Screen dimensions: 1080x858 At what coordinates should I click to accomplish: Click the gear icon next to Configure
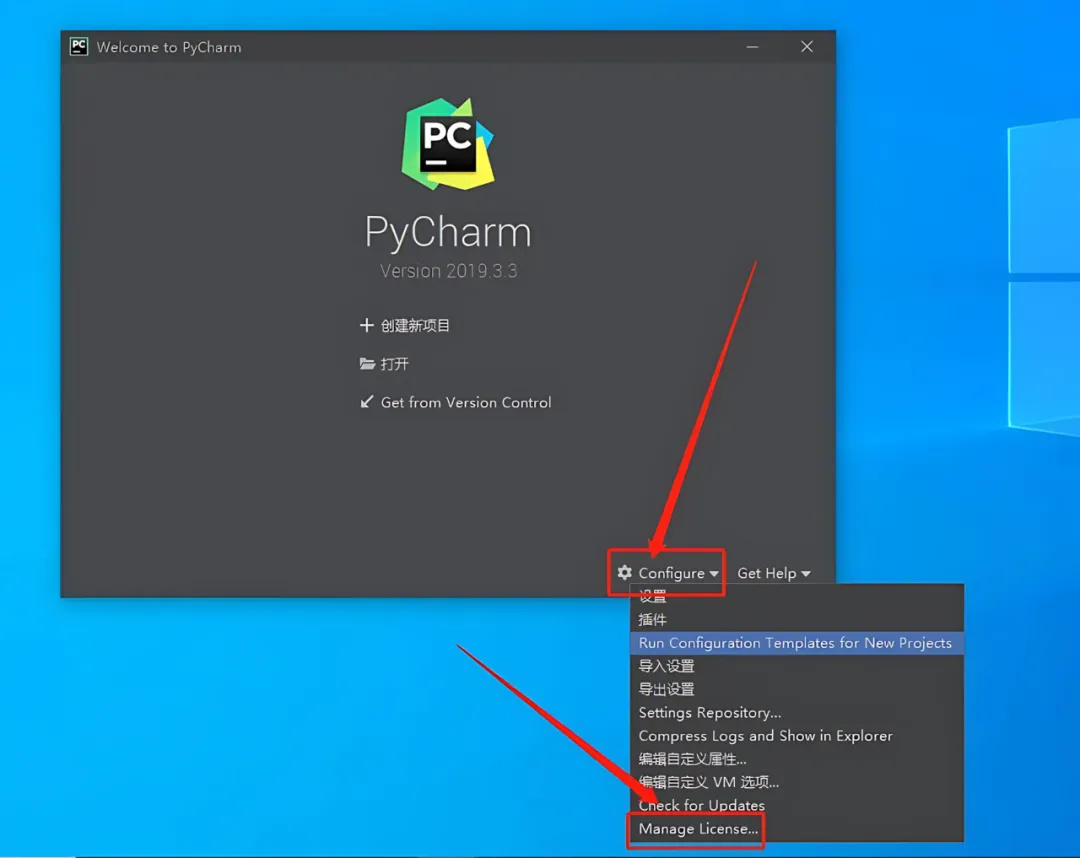(x=625, y=572)
